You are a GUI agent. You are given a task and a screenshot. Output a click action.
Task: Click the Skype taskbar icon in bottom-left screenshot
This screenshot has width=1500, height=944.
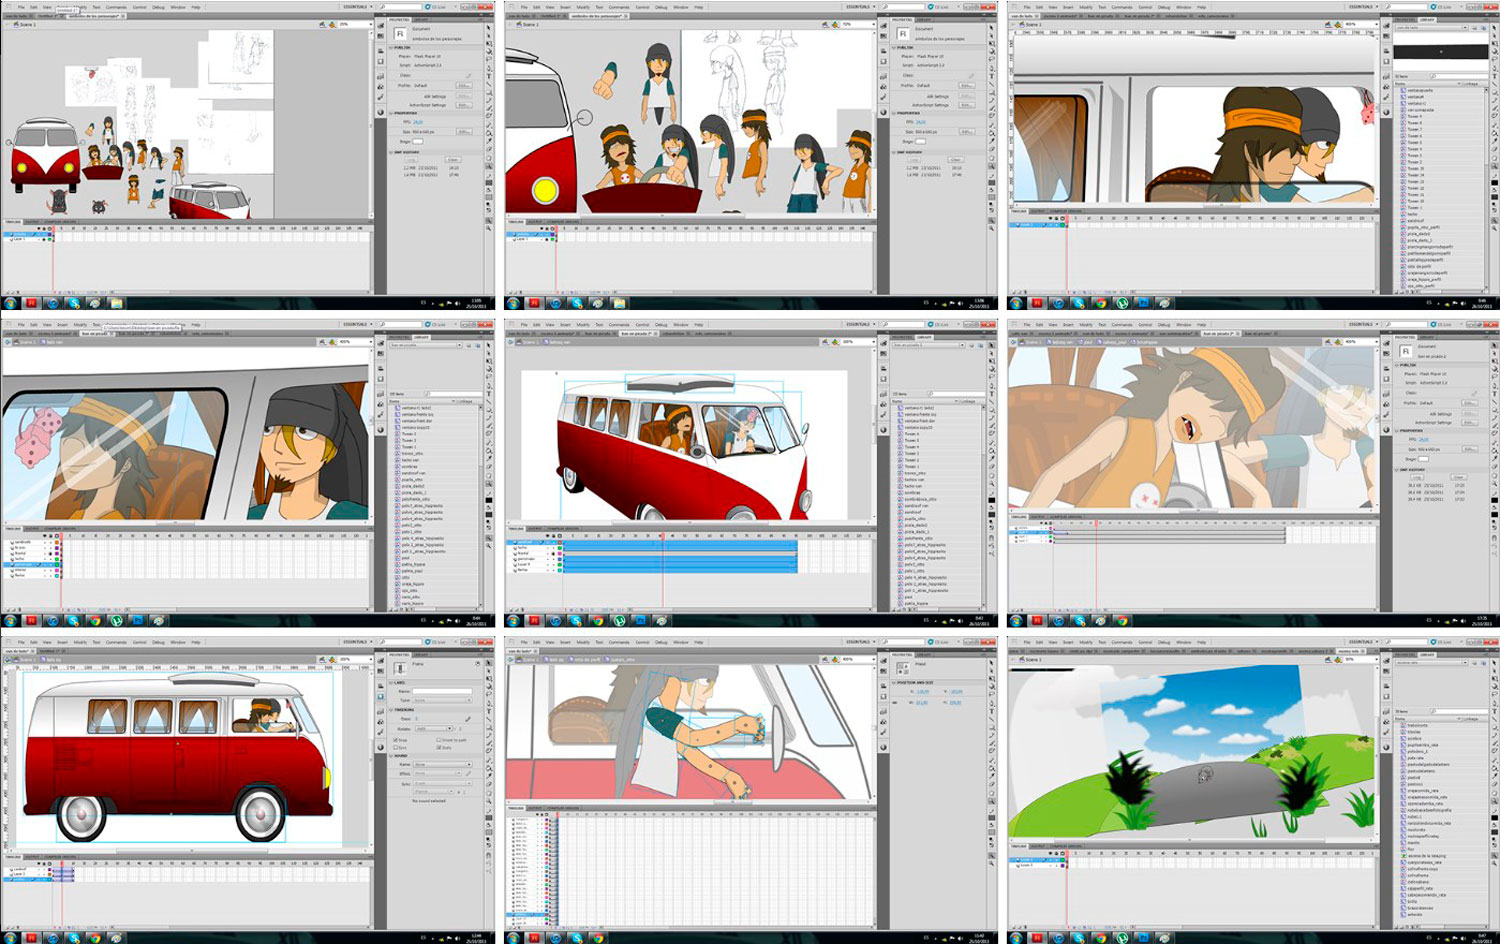[73, 939]
